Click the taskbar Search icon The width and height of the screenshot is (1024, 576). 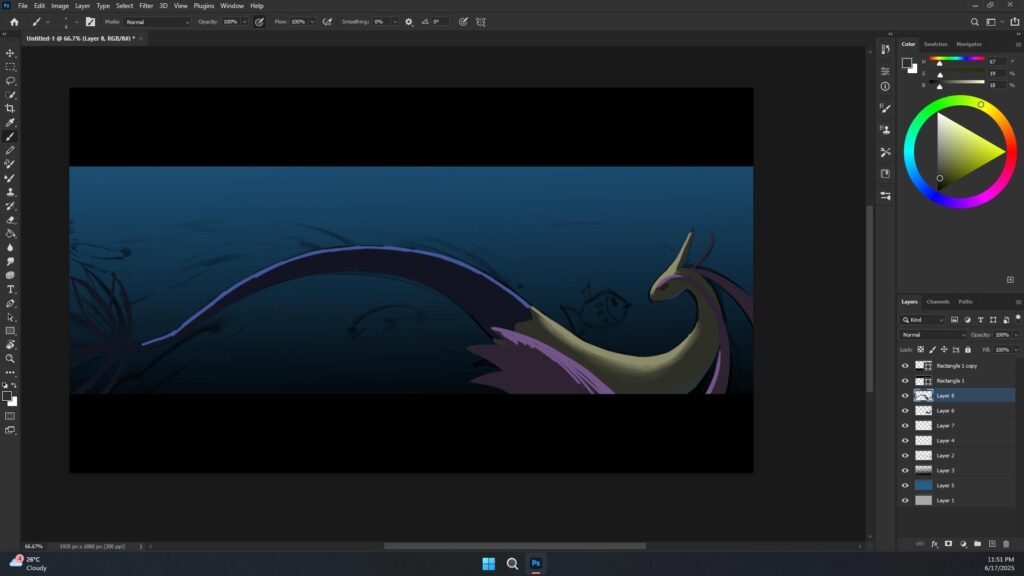(512, 564)
